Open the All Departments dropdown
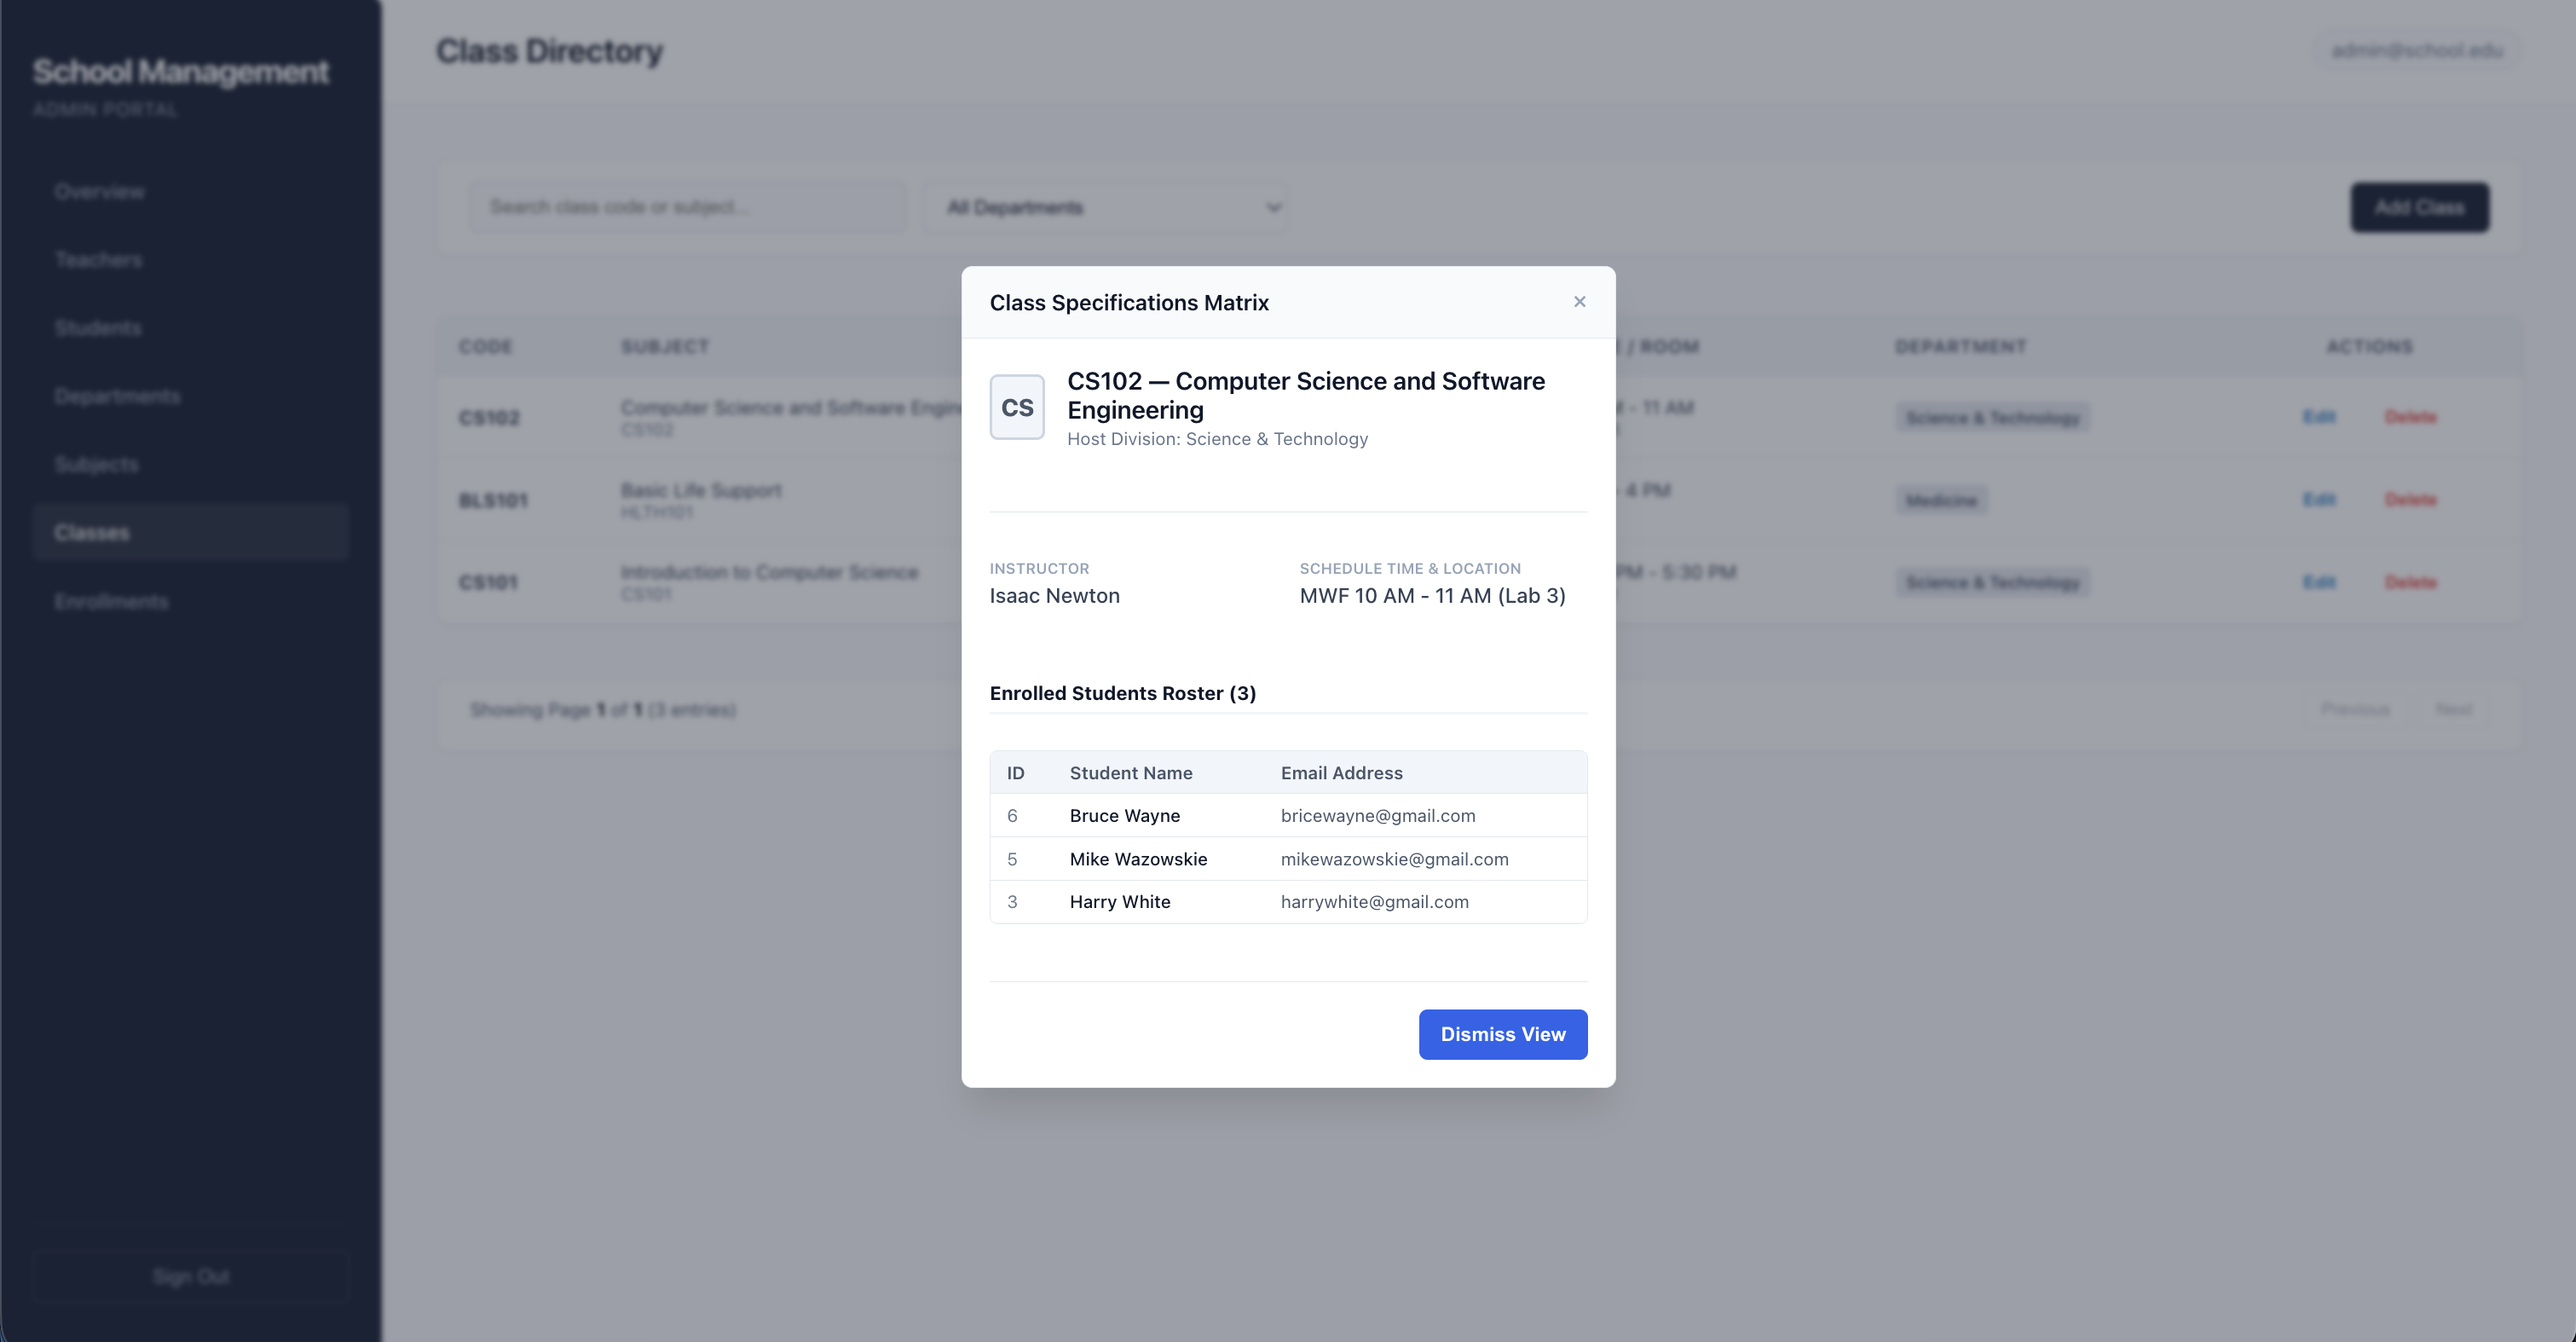 pyautogui.click(x=1105, y=207)
